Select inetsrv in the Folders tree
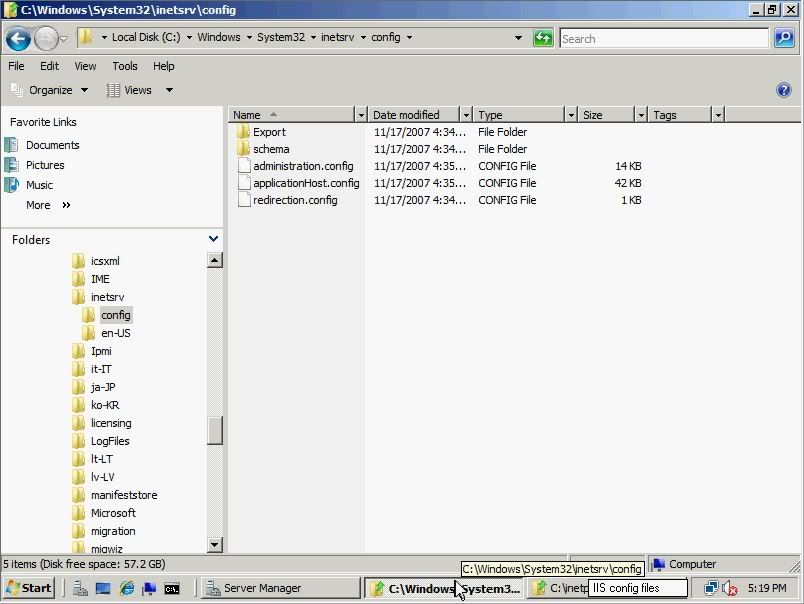This screenshot has height=604, width=804. [x=108, y=297]
